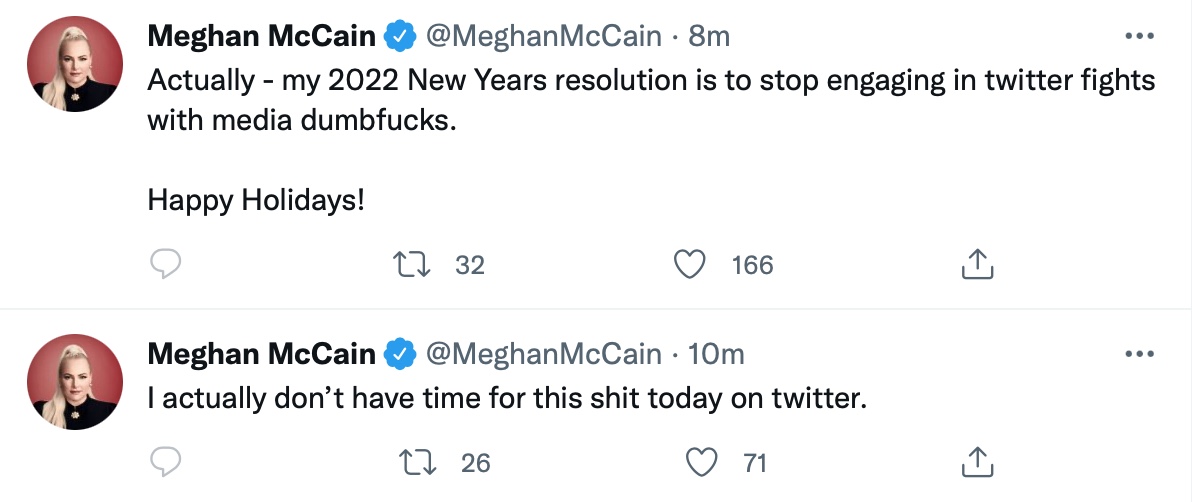Screen dimensions: 1192x502
Task: Share the New Years resolution tweet
Action: pyautogui.click(x=975, y=264)
